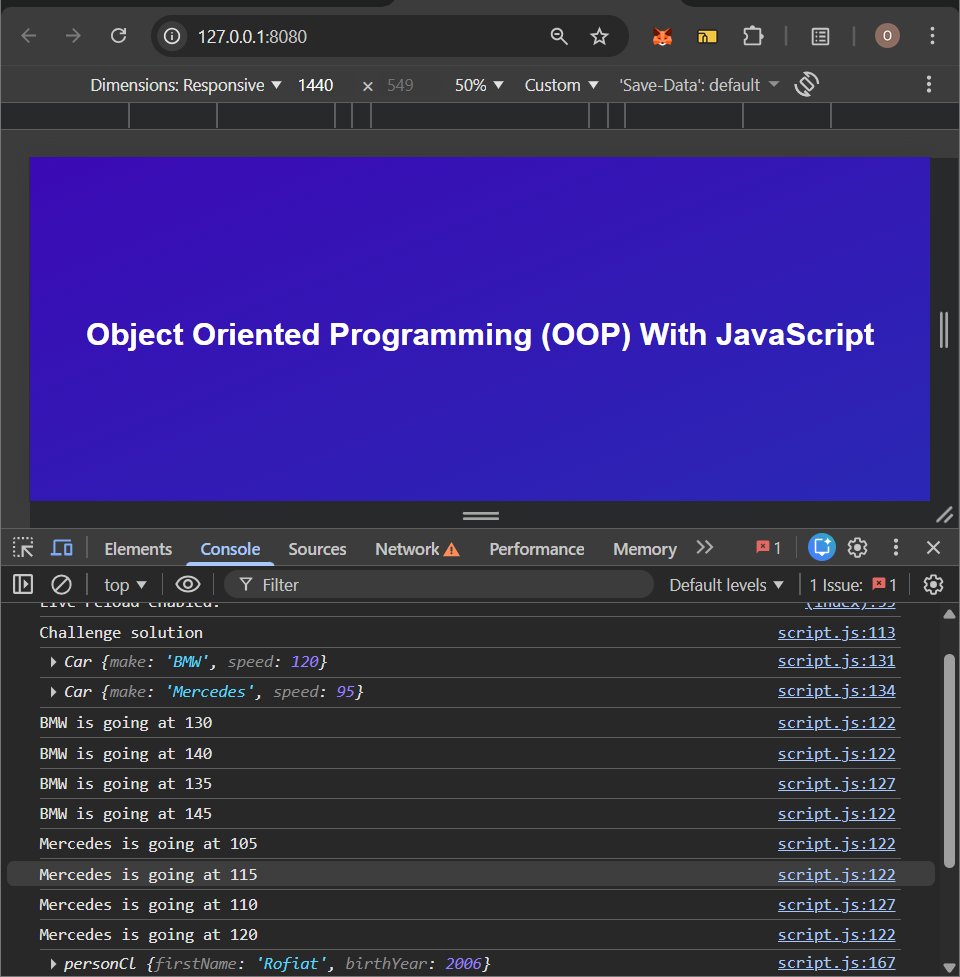960x977 pixels.
Task: Open the Default levels dropdown
Action: [725, 585]
